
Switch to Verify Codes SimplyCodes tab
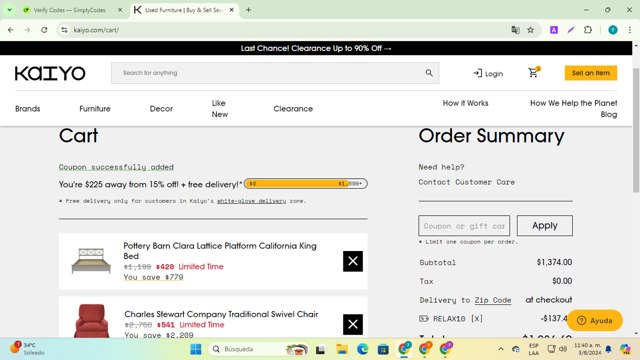coord(69,10)
